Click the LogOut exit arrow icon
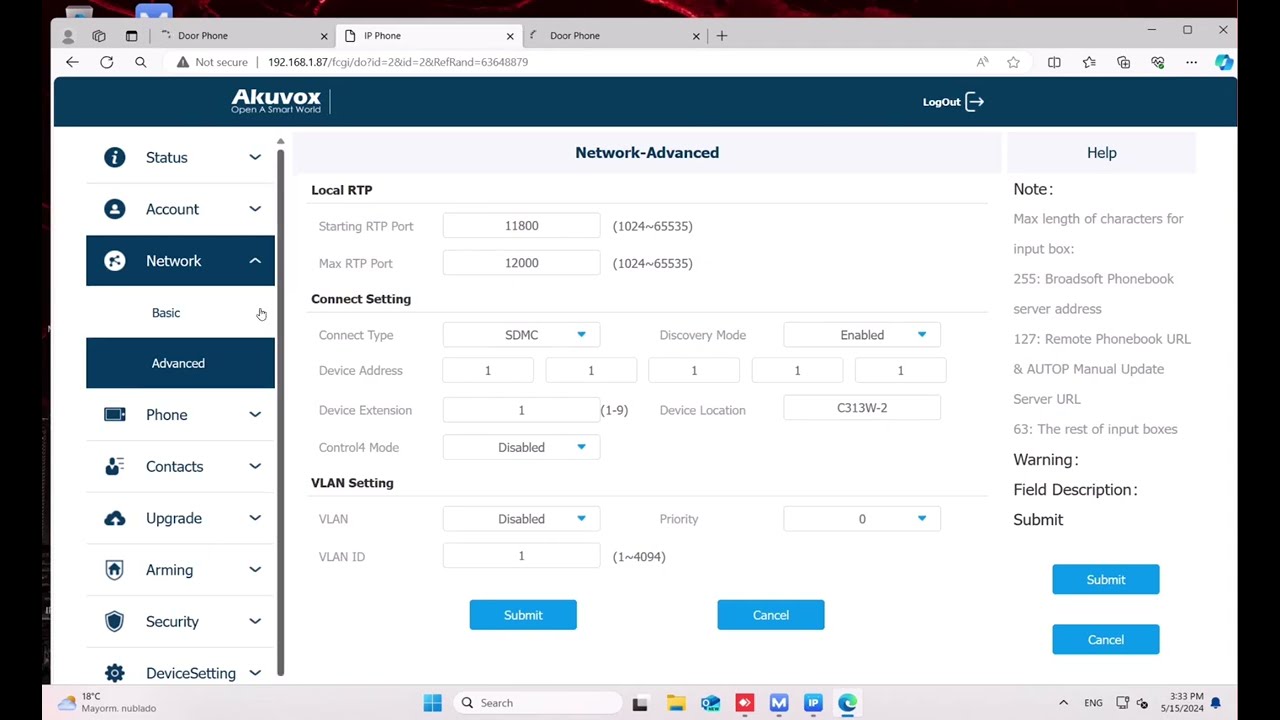The height and width of the screenshot is (720, 1280). (x=975, y=102)
